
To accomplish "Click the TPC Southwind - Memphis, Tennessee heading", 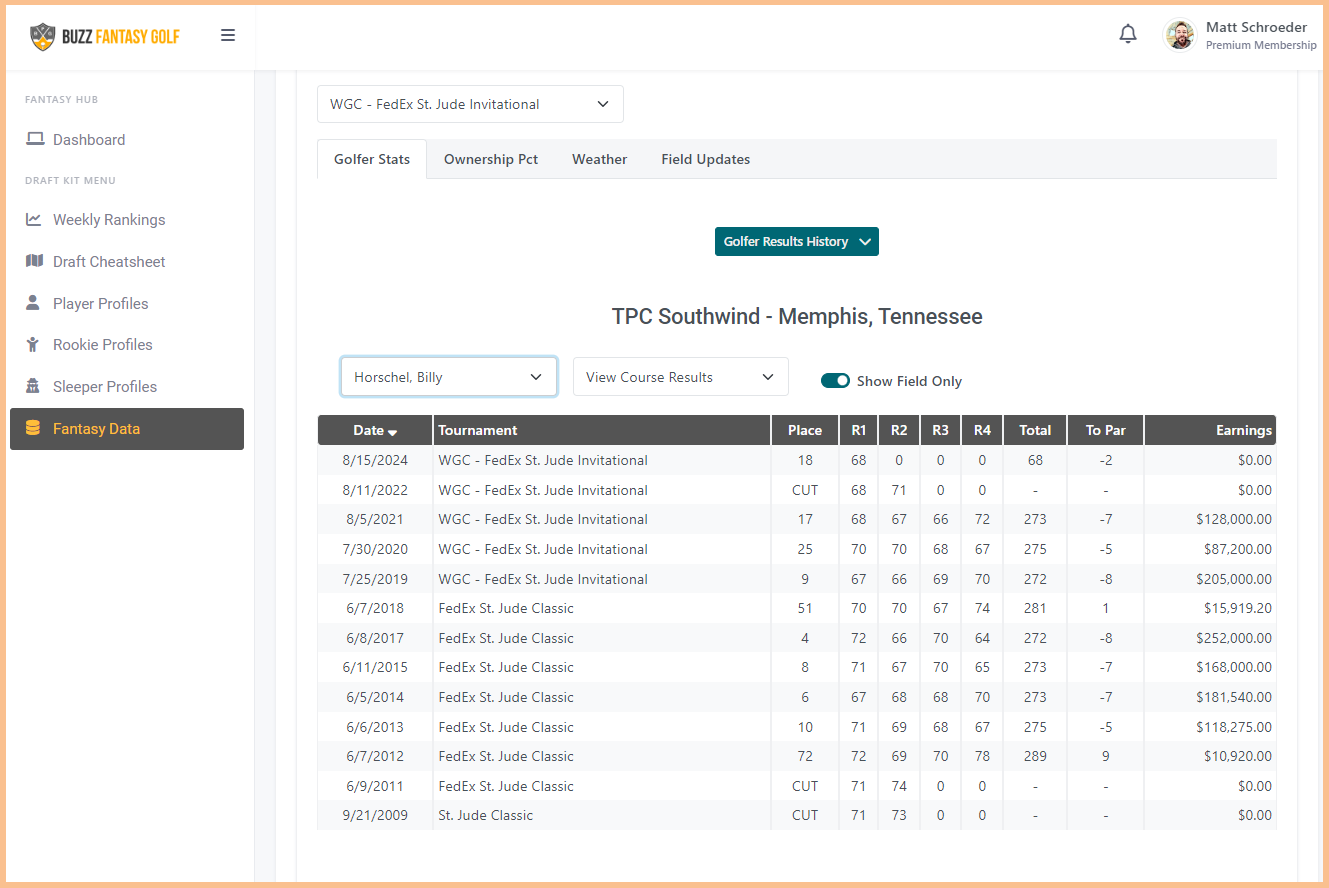I will coord(797,317).
